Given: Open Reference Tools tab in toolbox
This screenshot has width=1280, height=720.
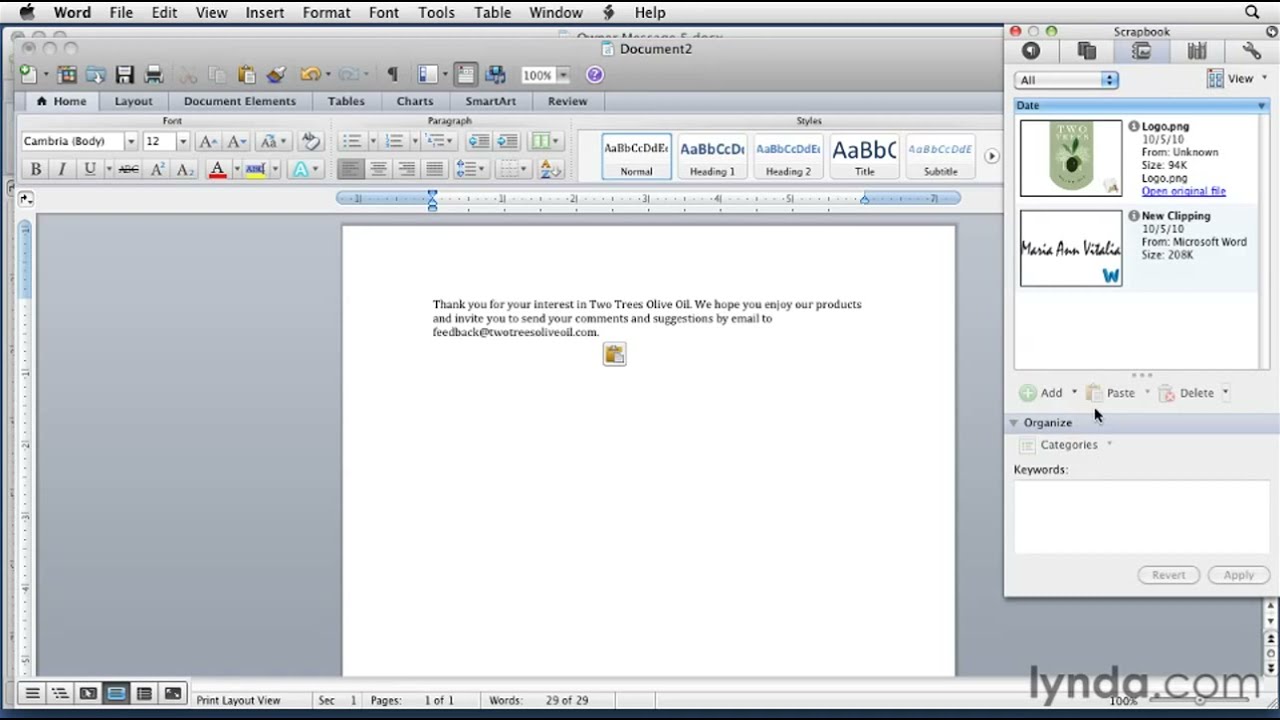Looking at the screenshot, I should 1196,51.
